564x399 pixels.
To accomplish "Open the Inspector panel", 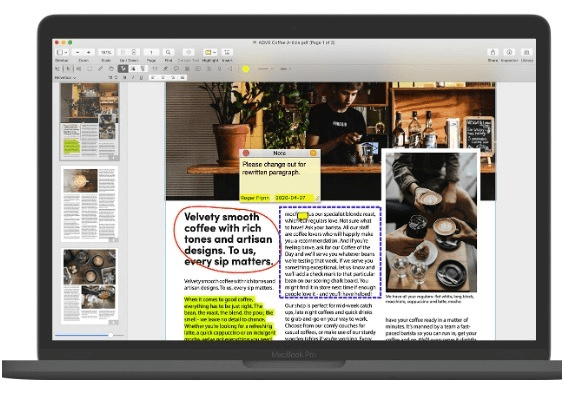I will [x=509, y=52].
